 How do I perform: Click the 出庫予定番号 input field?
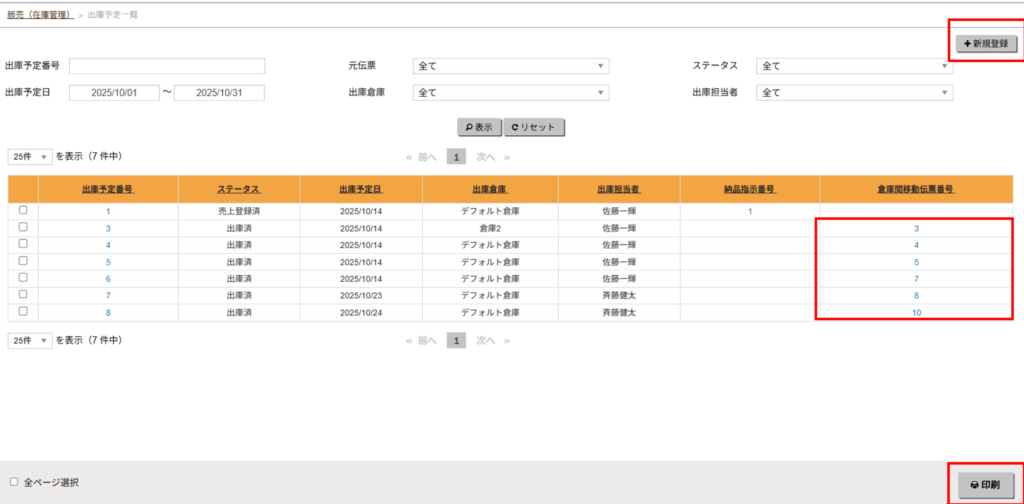tap(167, 66)
